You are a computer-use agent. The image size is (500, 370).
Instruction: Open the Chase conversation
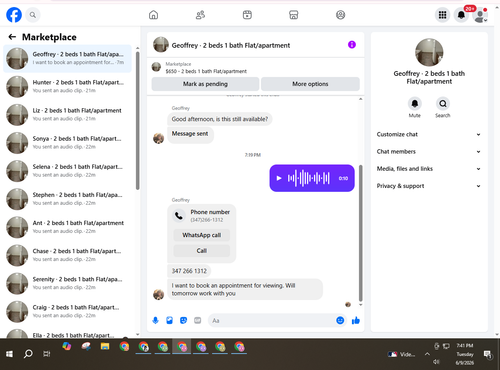click(x=67, y=255)
